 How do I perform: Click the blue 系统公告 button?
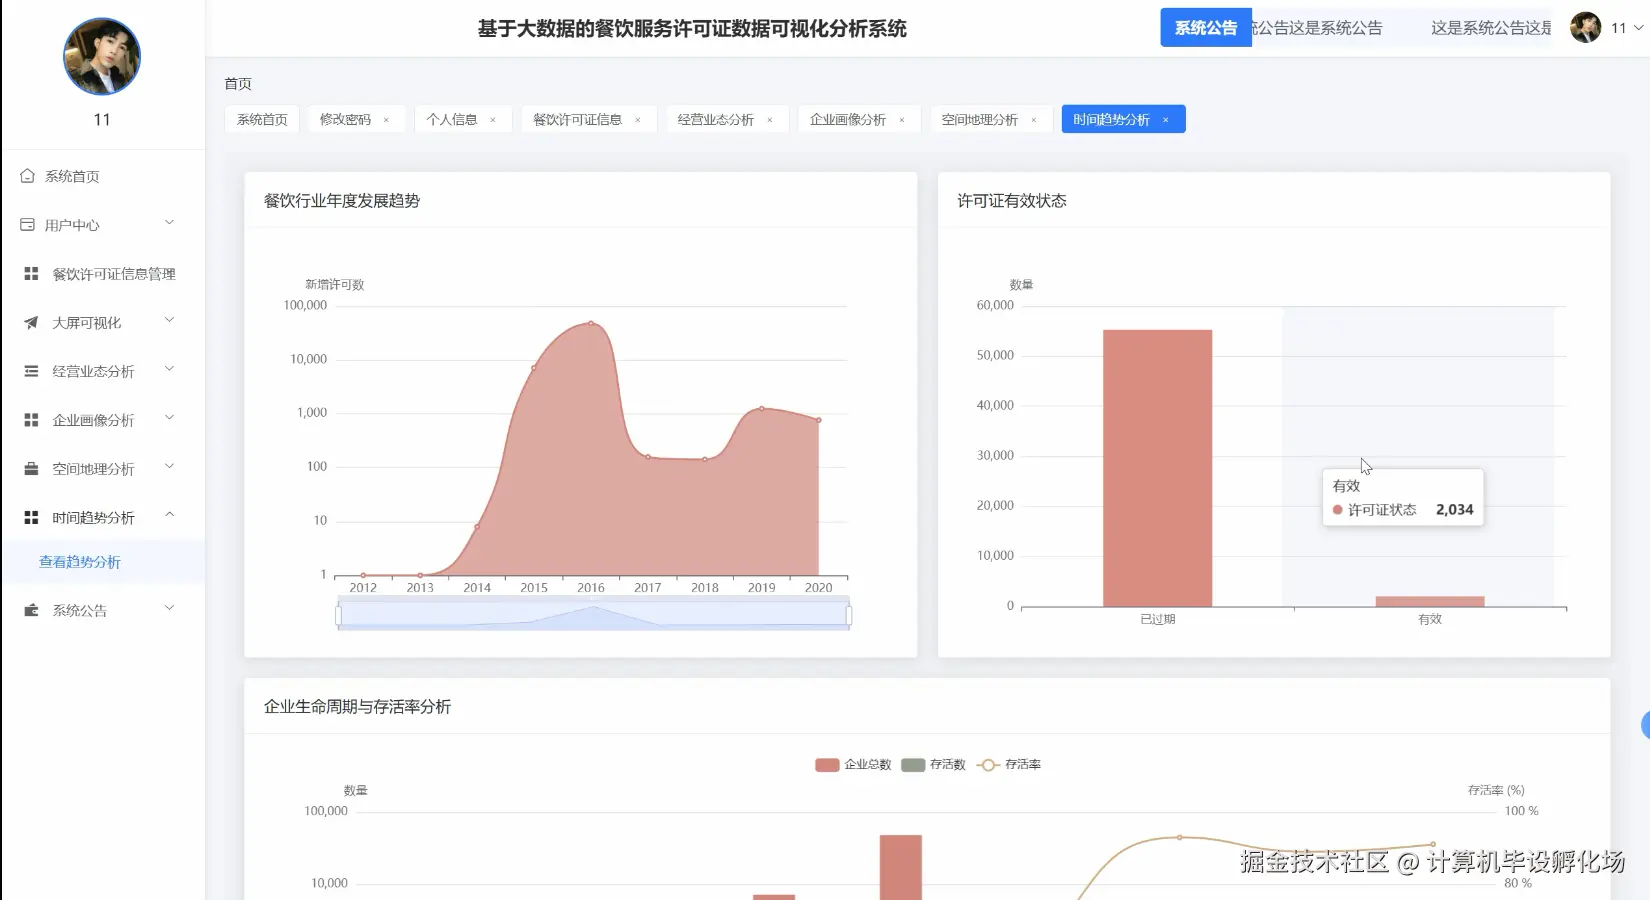pyautogui.click(x=1205, y=28)
